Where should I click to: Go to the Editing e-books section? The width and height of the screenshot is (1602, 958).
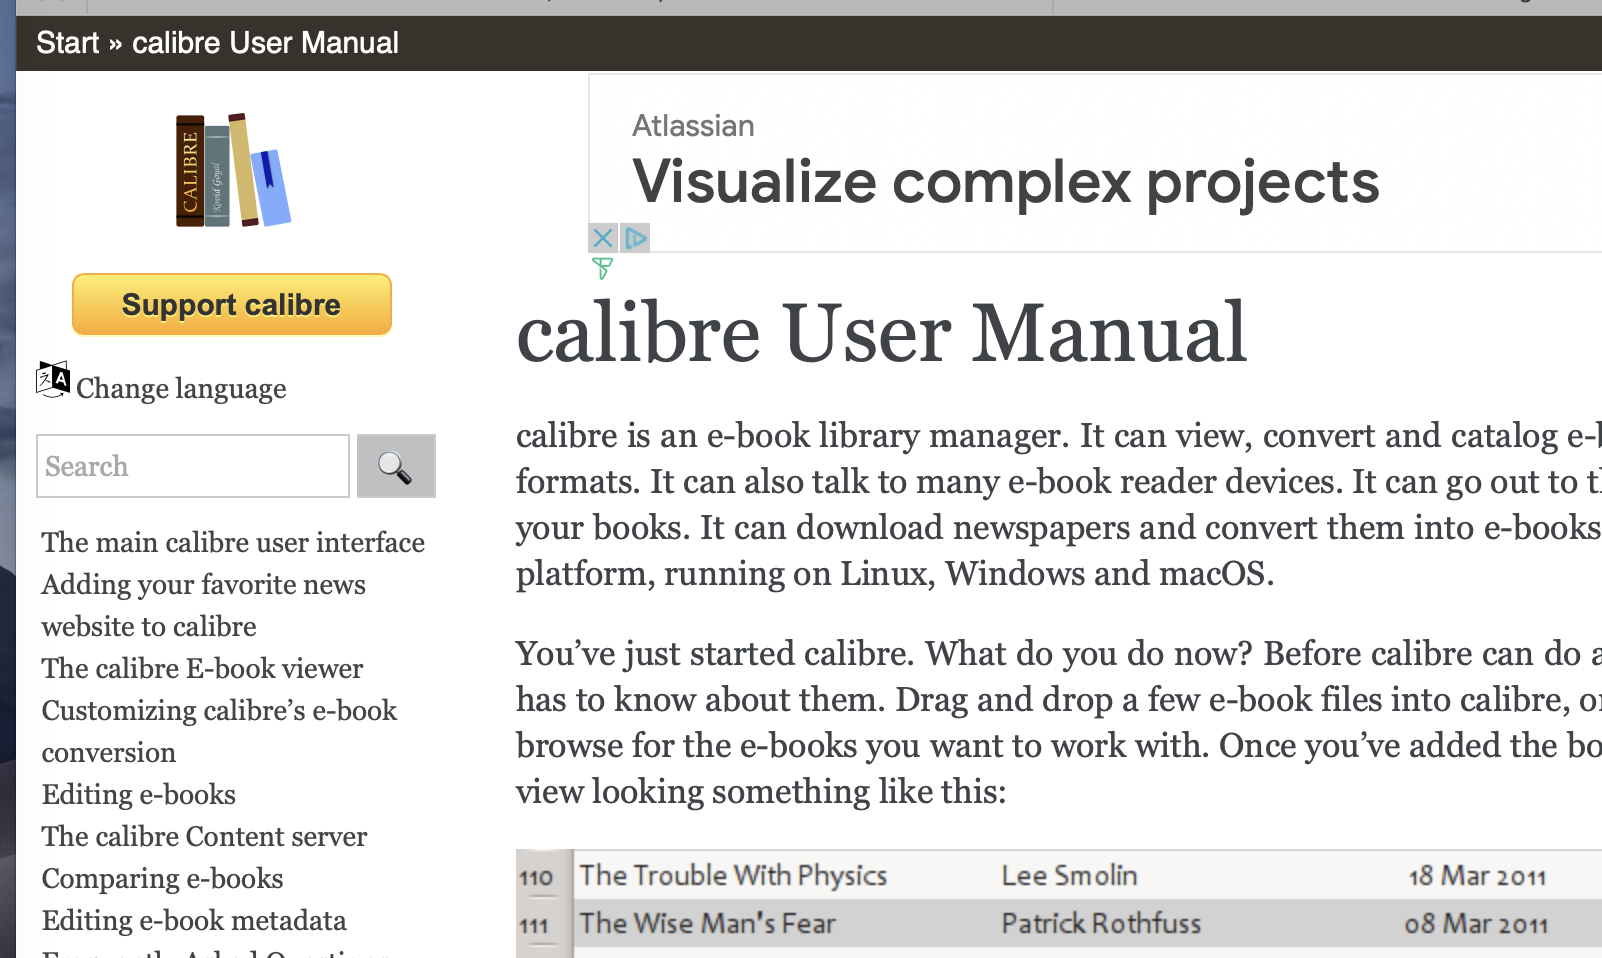click(139, 794)
